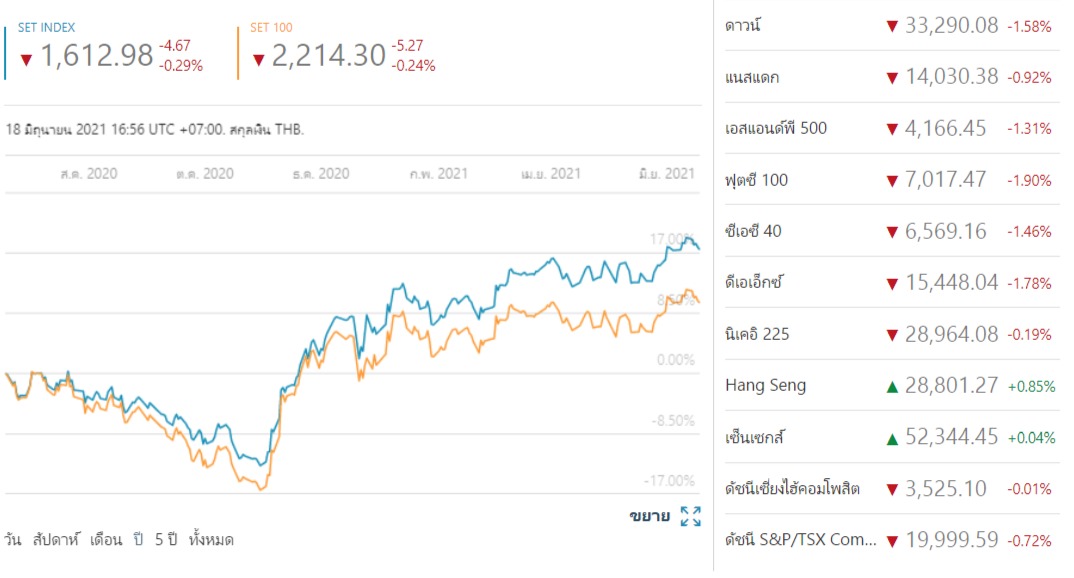The width and height of the screenshot is (1074, 578).
Task: Show the 5 ปี chart range
Action: tap(165, 540)
